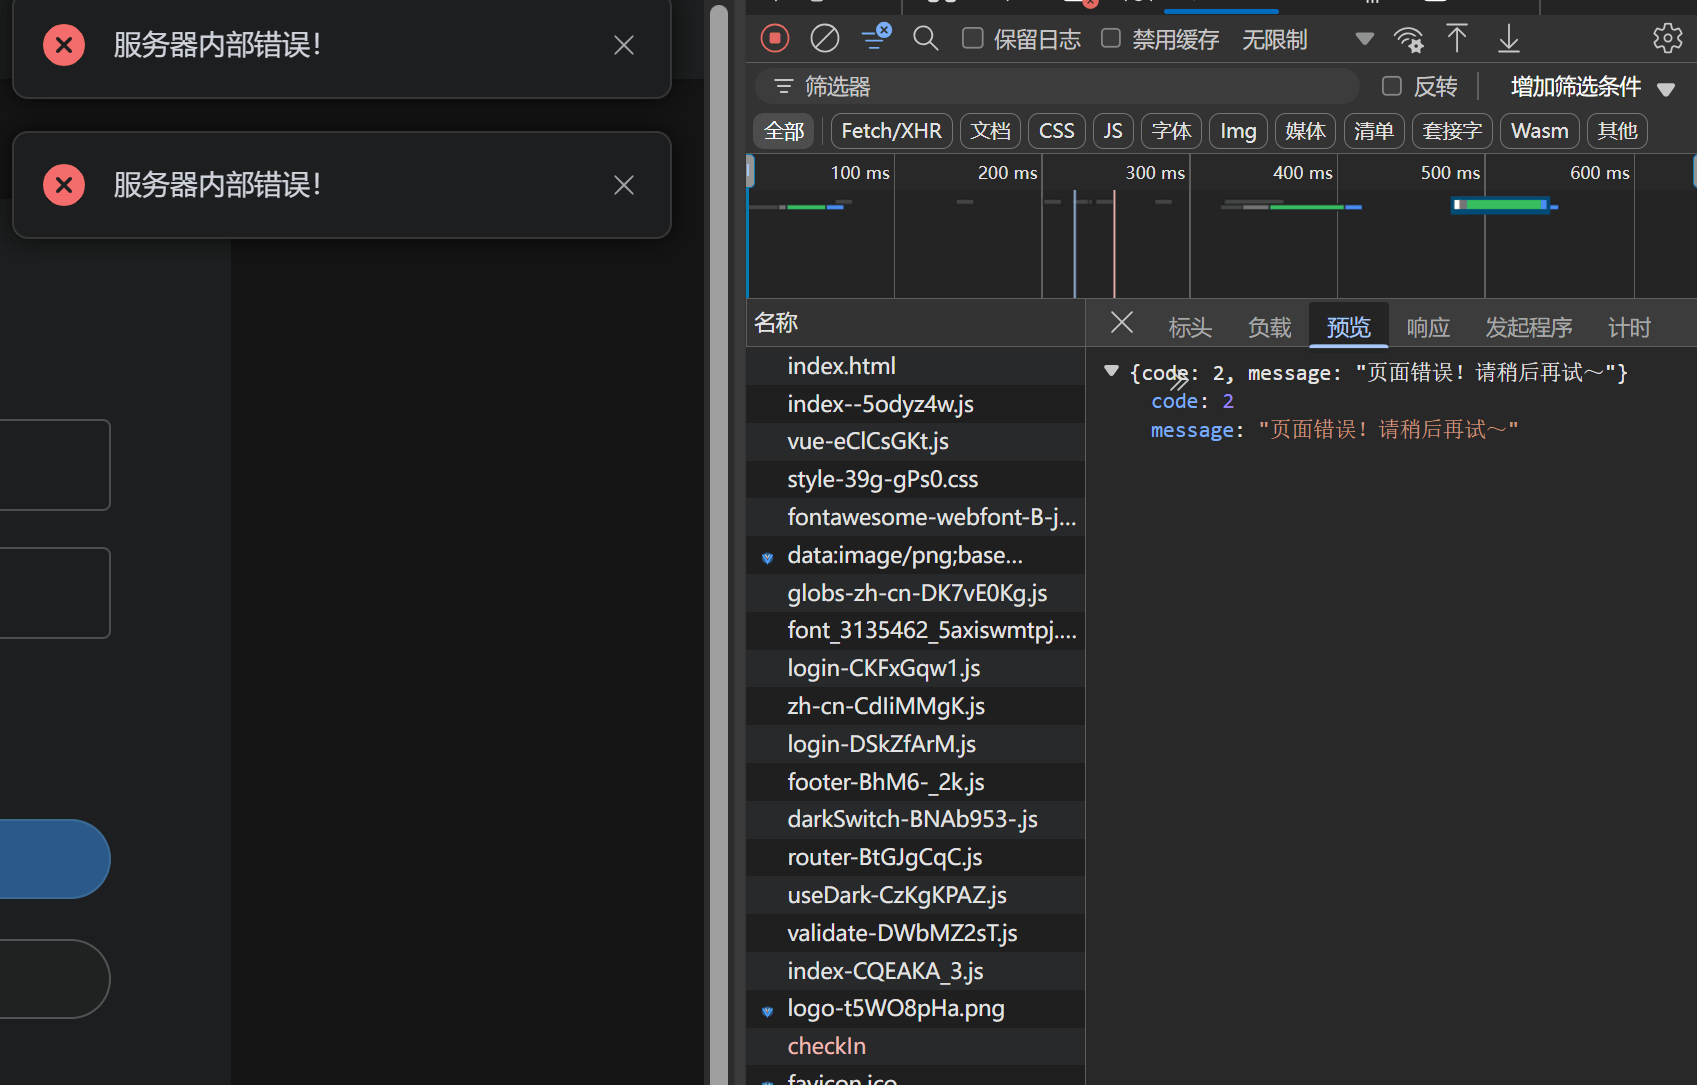The width and height of the screenshot is (1697, 1085).
Task: Filter by Wasm requests
Action: (x=1540, y=131)
